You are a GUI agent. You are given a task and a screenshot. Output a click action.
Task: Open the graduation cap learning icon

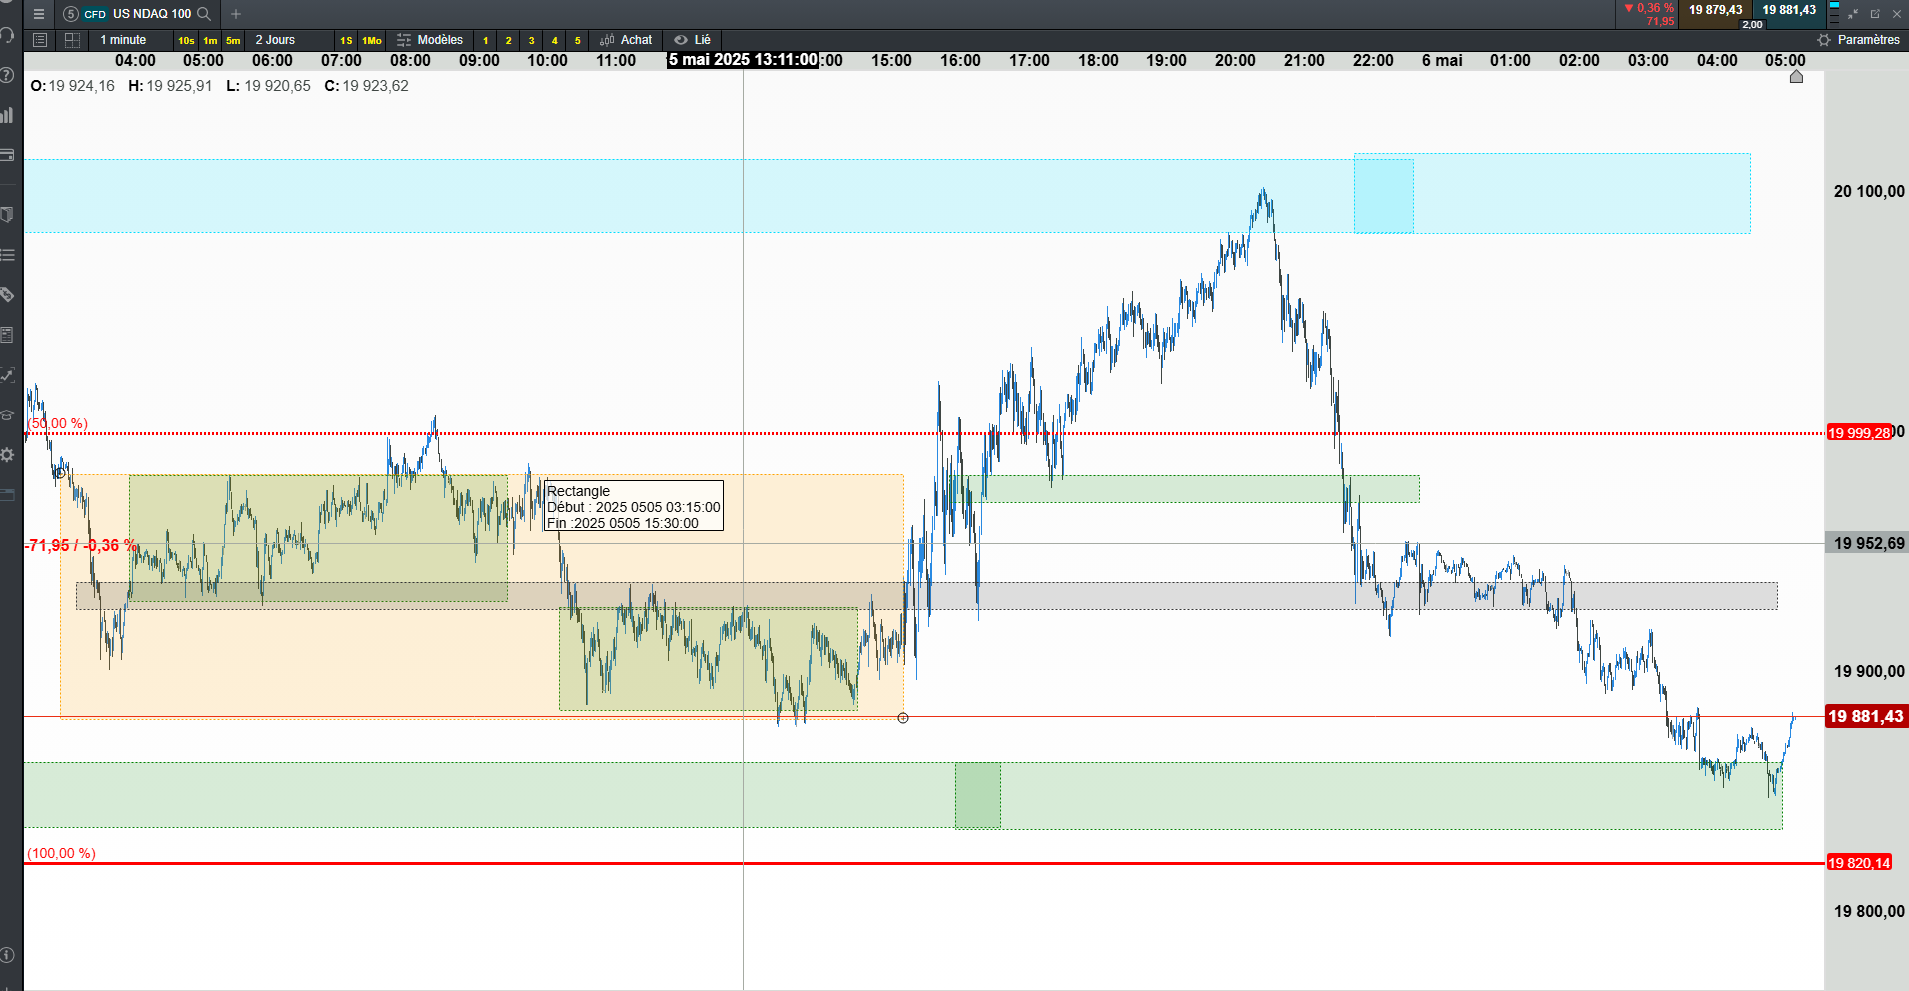pyautogui.click(x=7, y=415)
